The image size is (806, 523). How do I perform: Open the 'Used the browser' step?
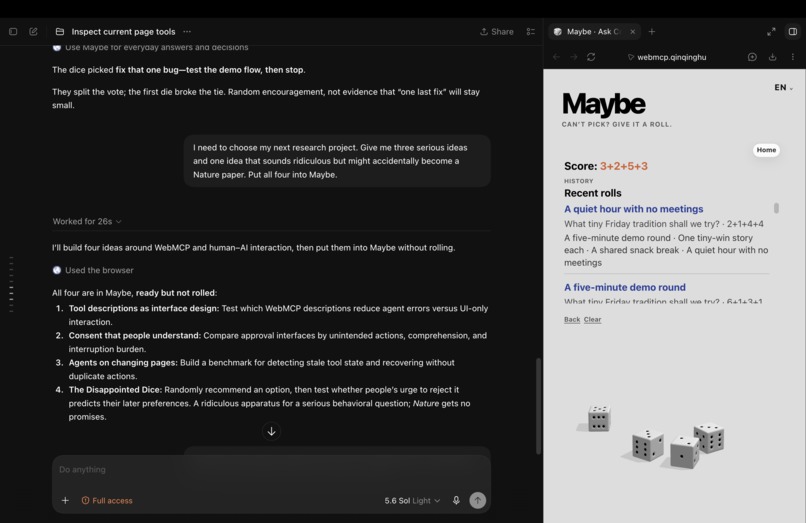[93, 270]
